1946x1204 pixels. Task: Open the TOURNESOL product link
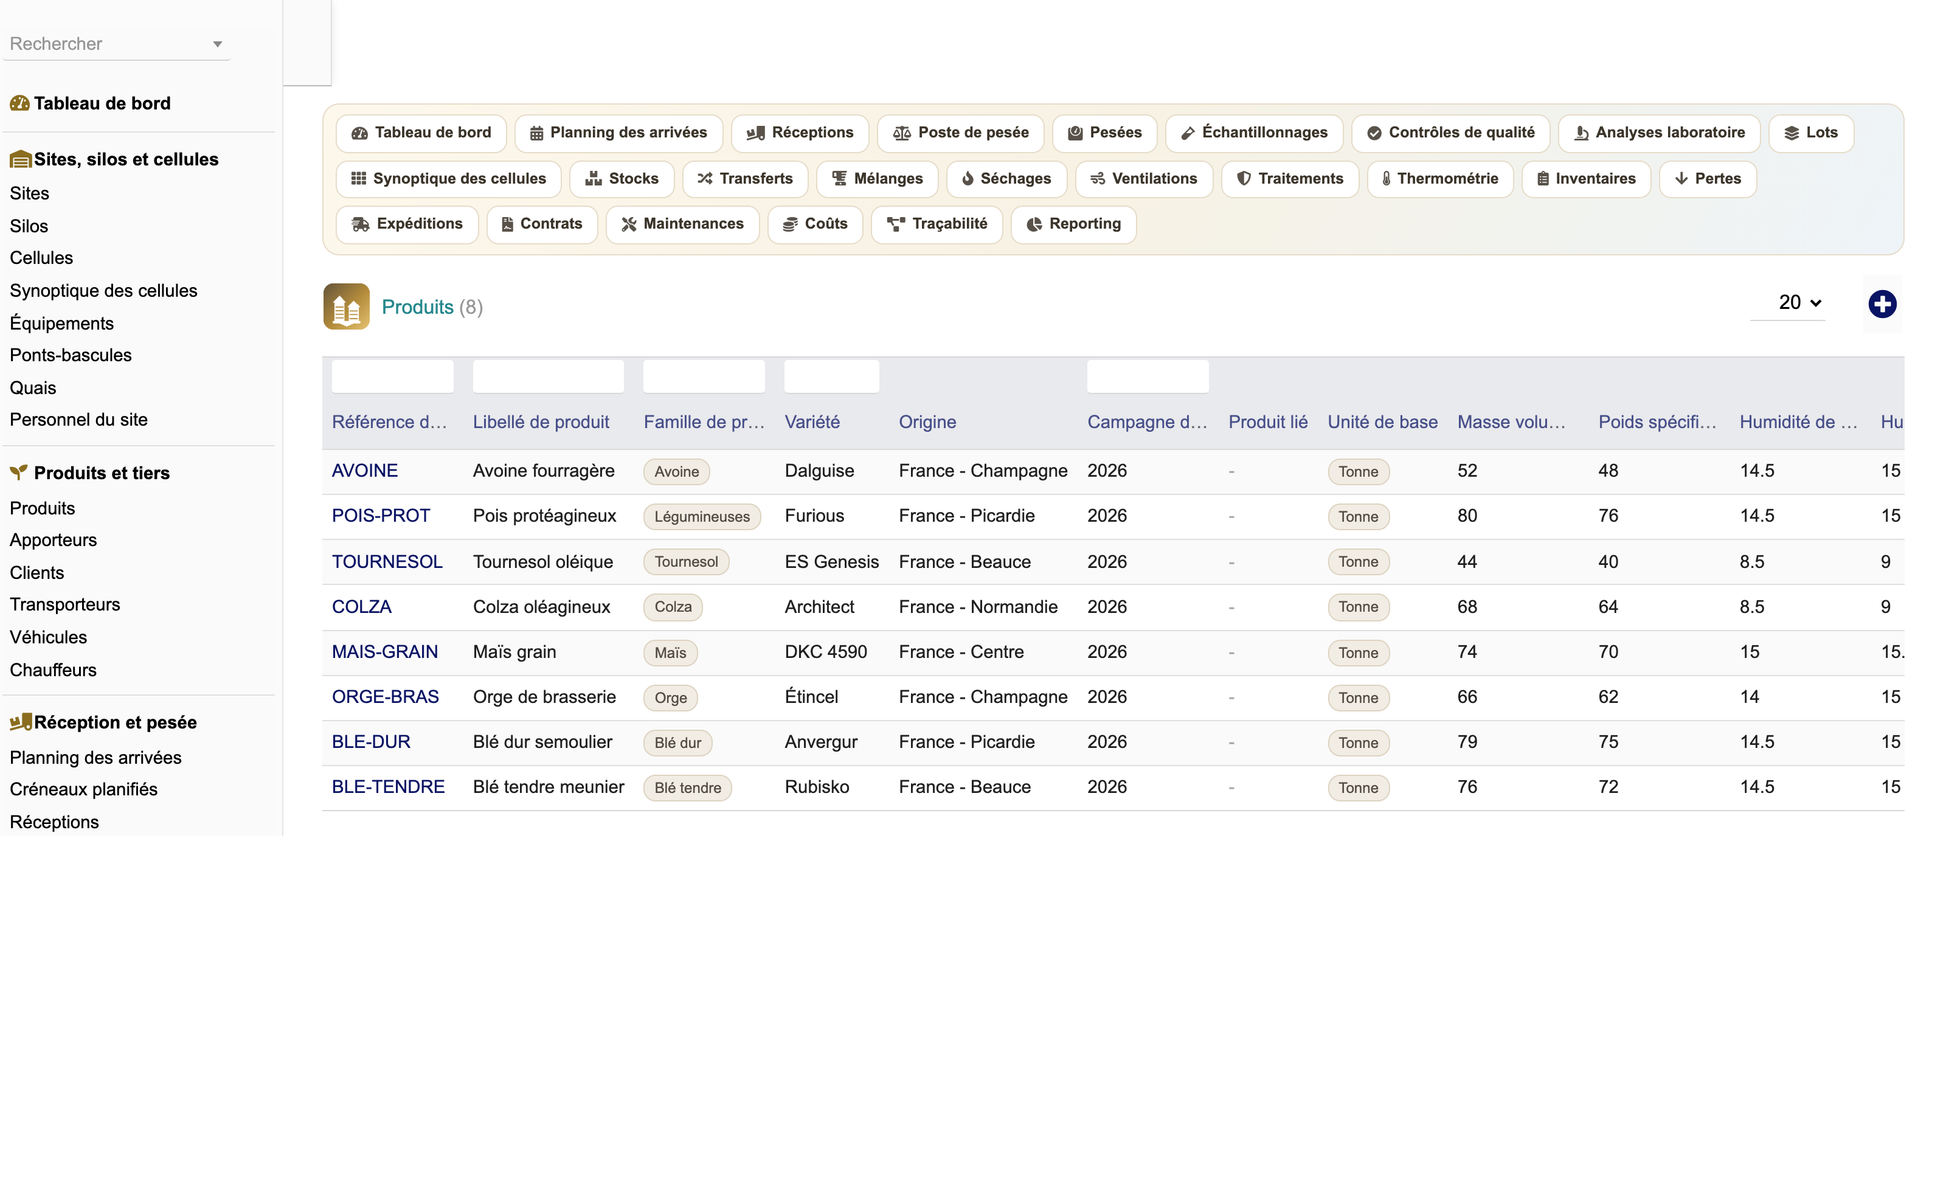tap(387, 562)
